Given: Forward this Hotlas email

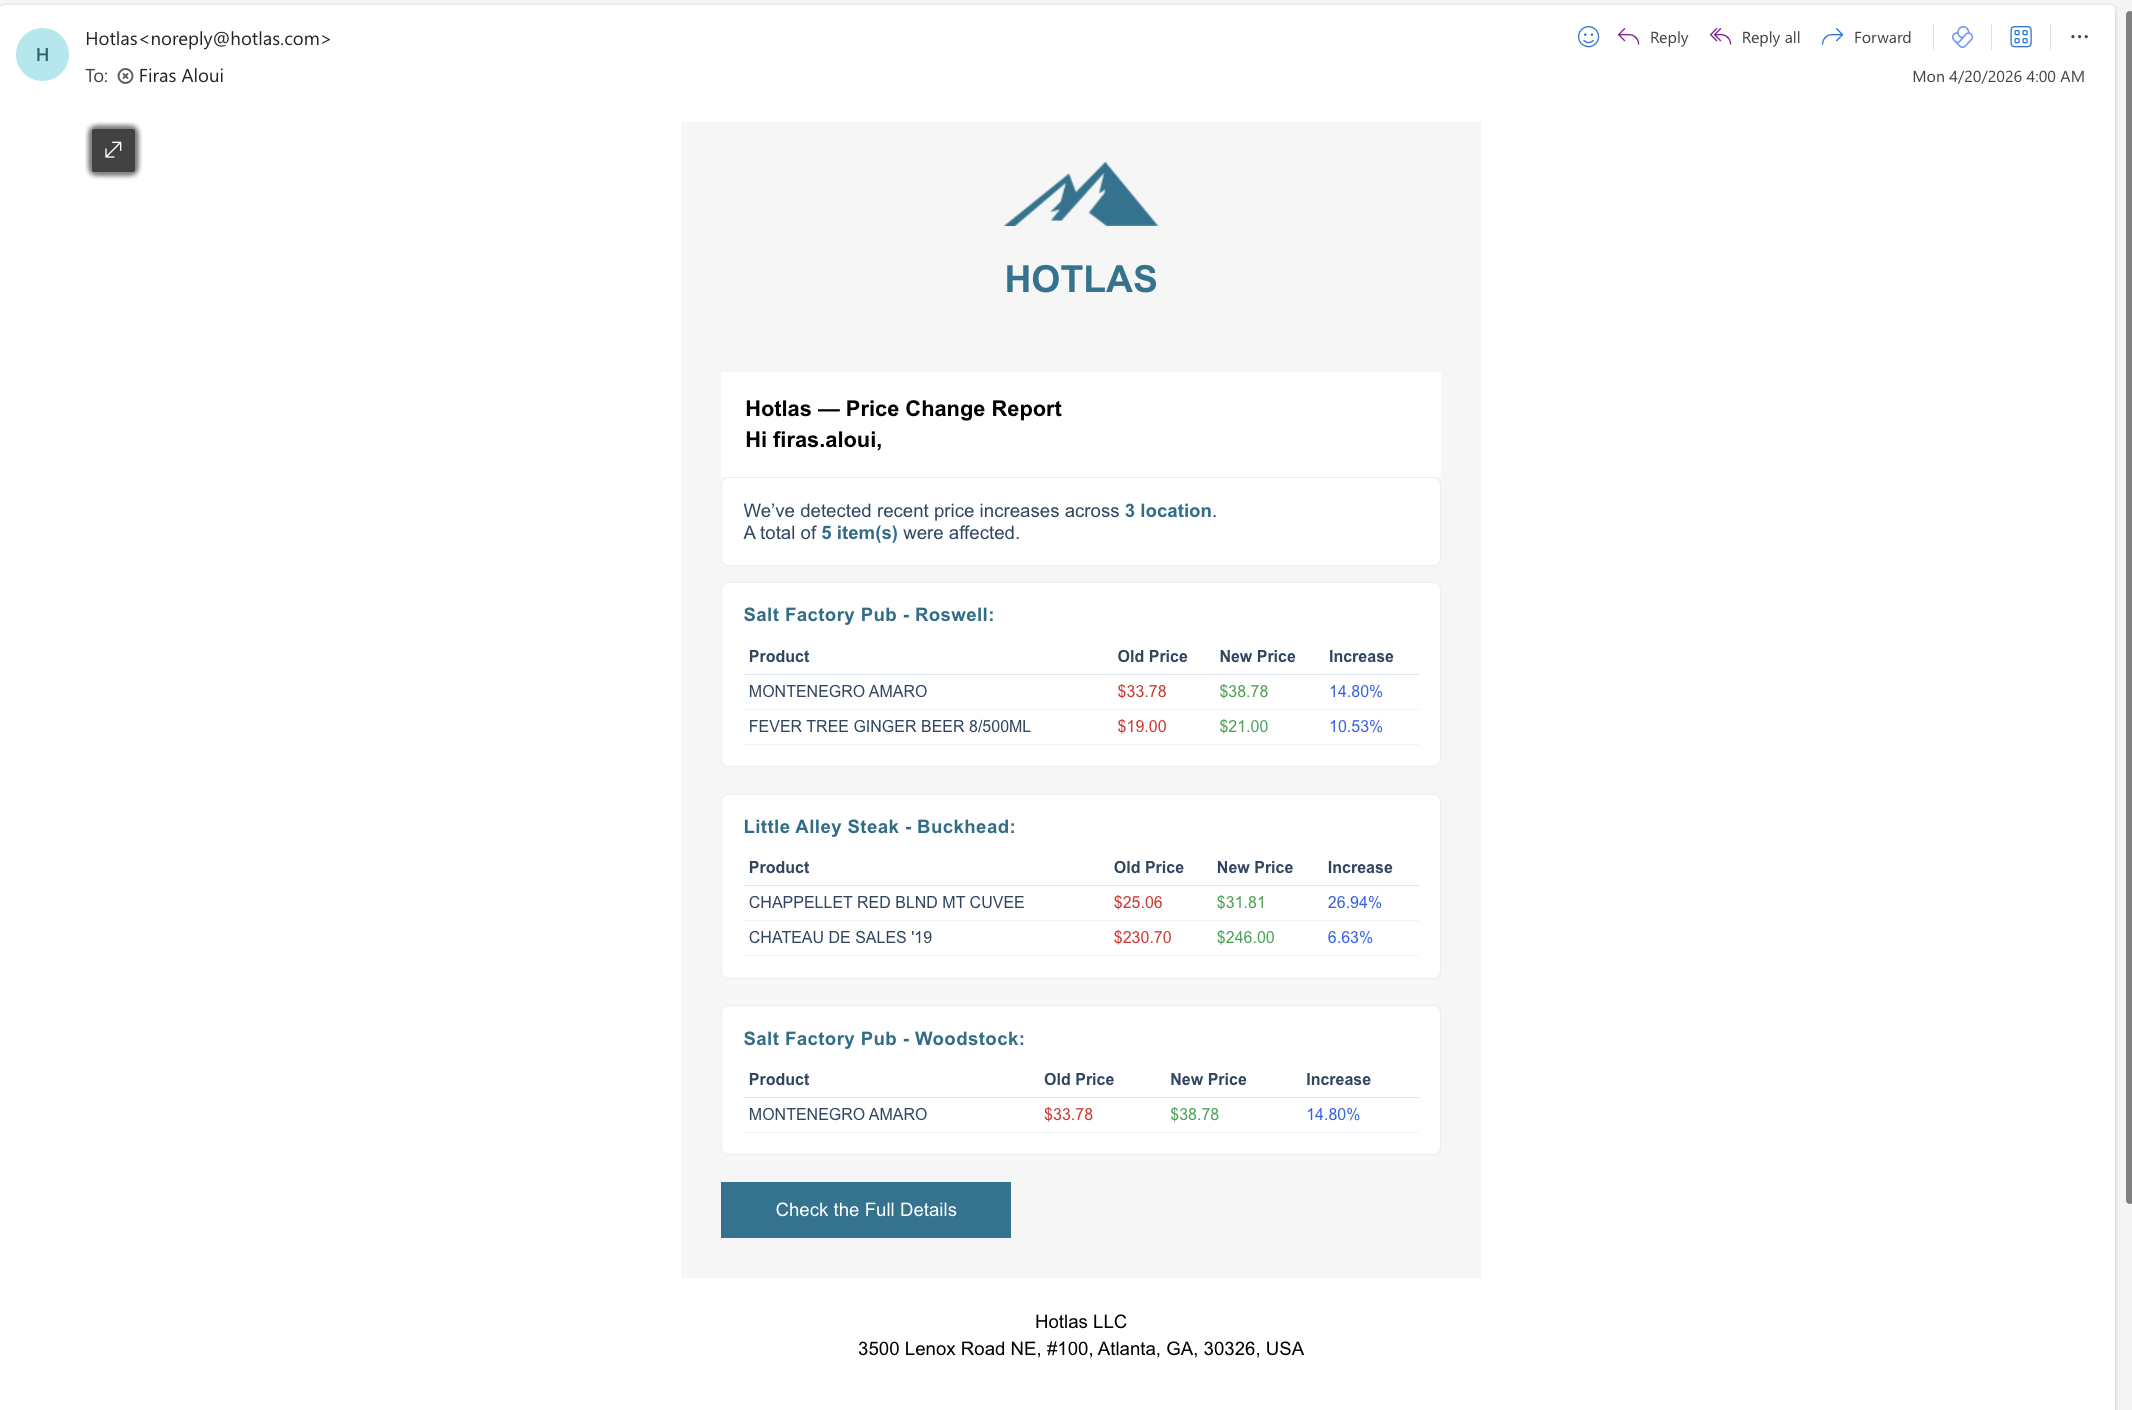Looking at the screenshot, I should [x=1866, y=36].
